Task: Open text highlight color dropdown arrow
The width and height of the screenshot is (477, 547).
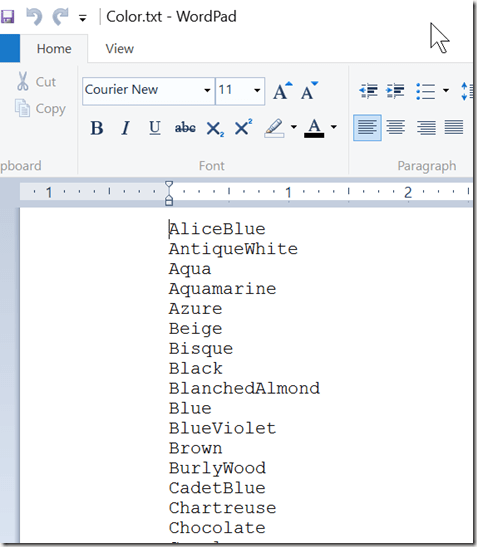Action: pyautogui.click(x=294, y=127)
